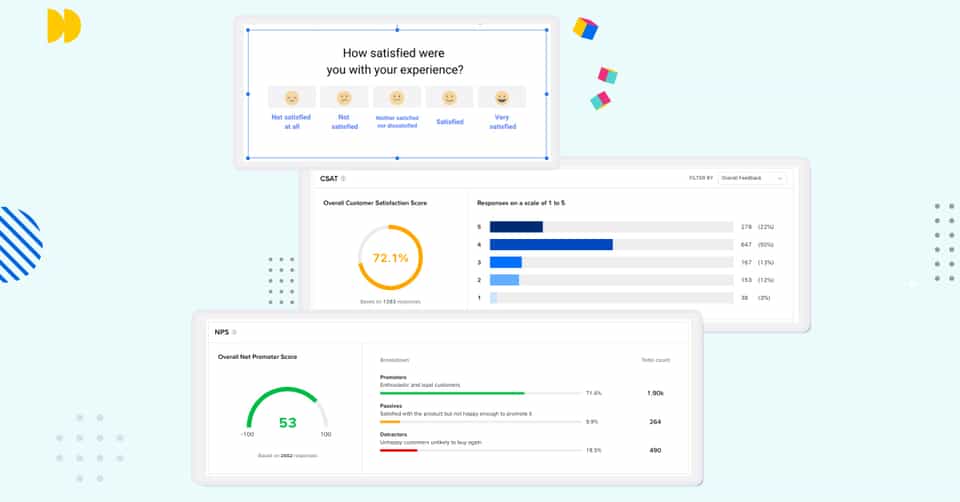Click the info icon beside CSAT
Viewport: 960px width, 502px height.
[x=343, y=179]
